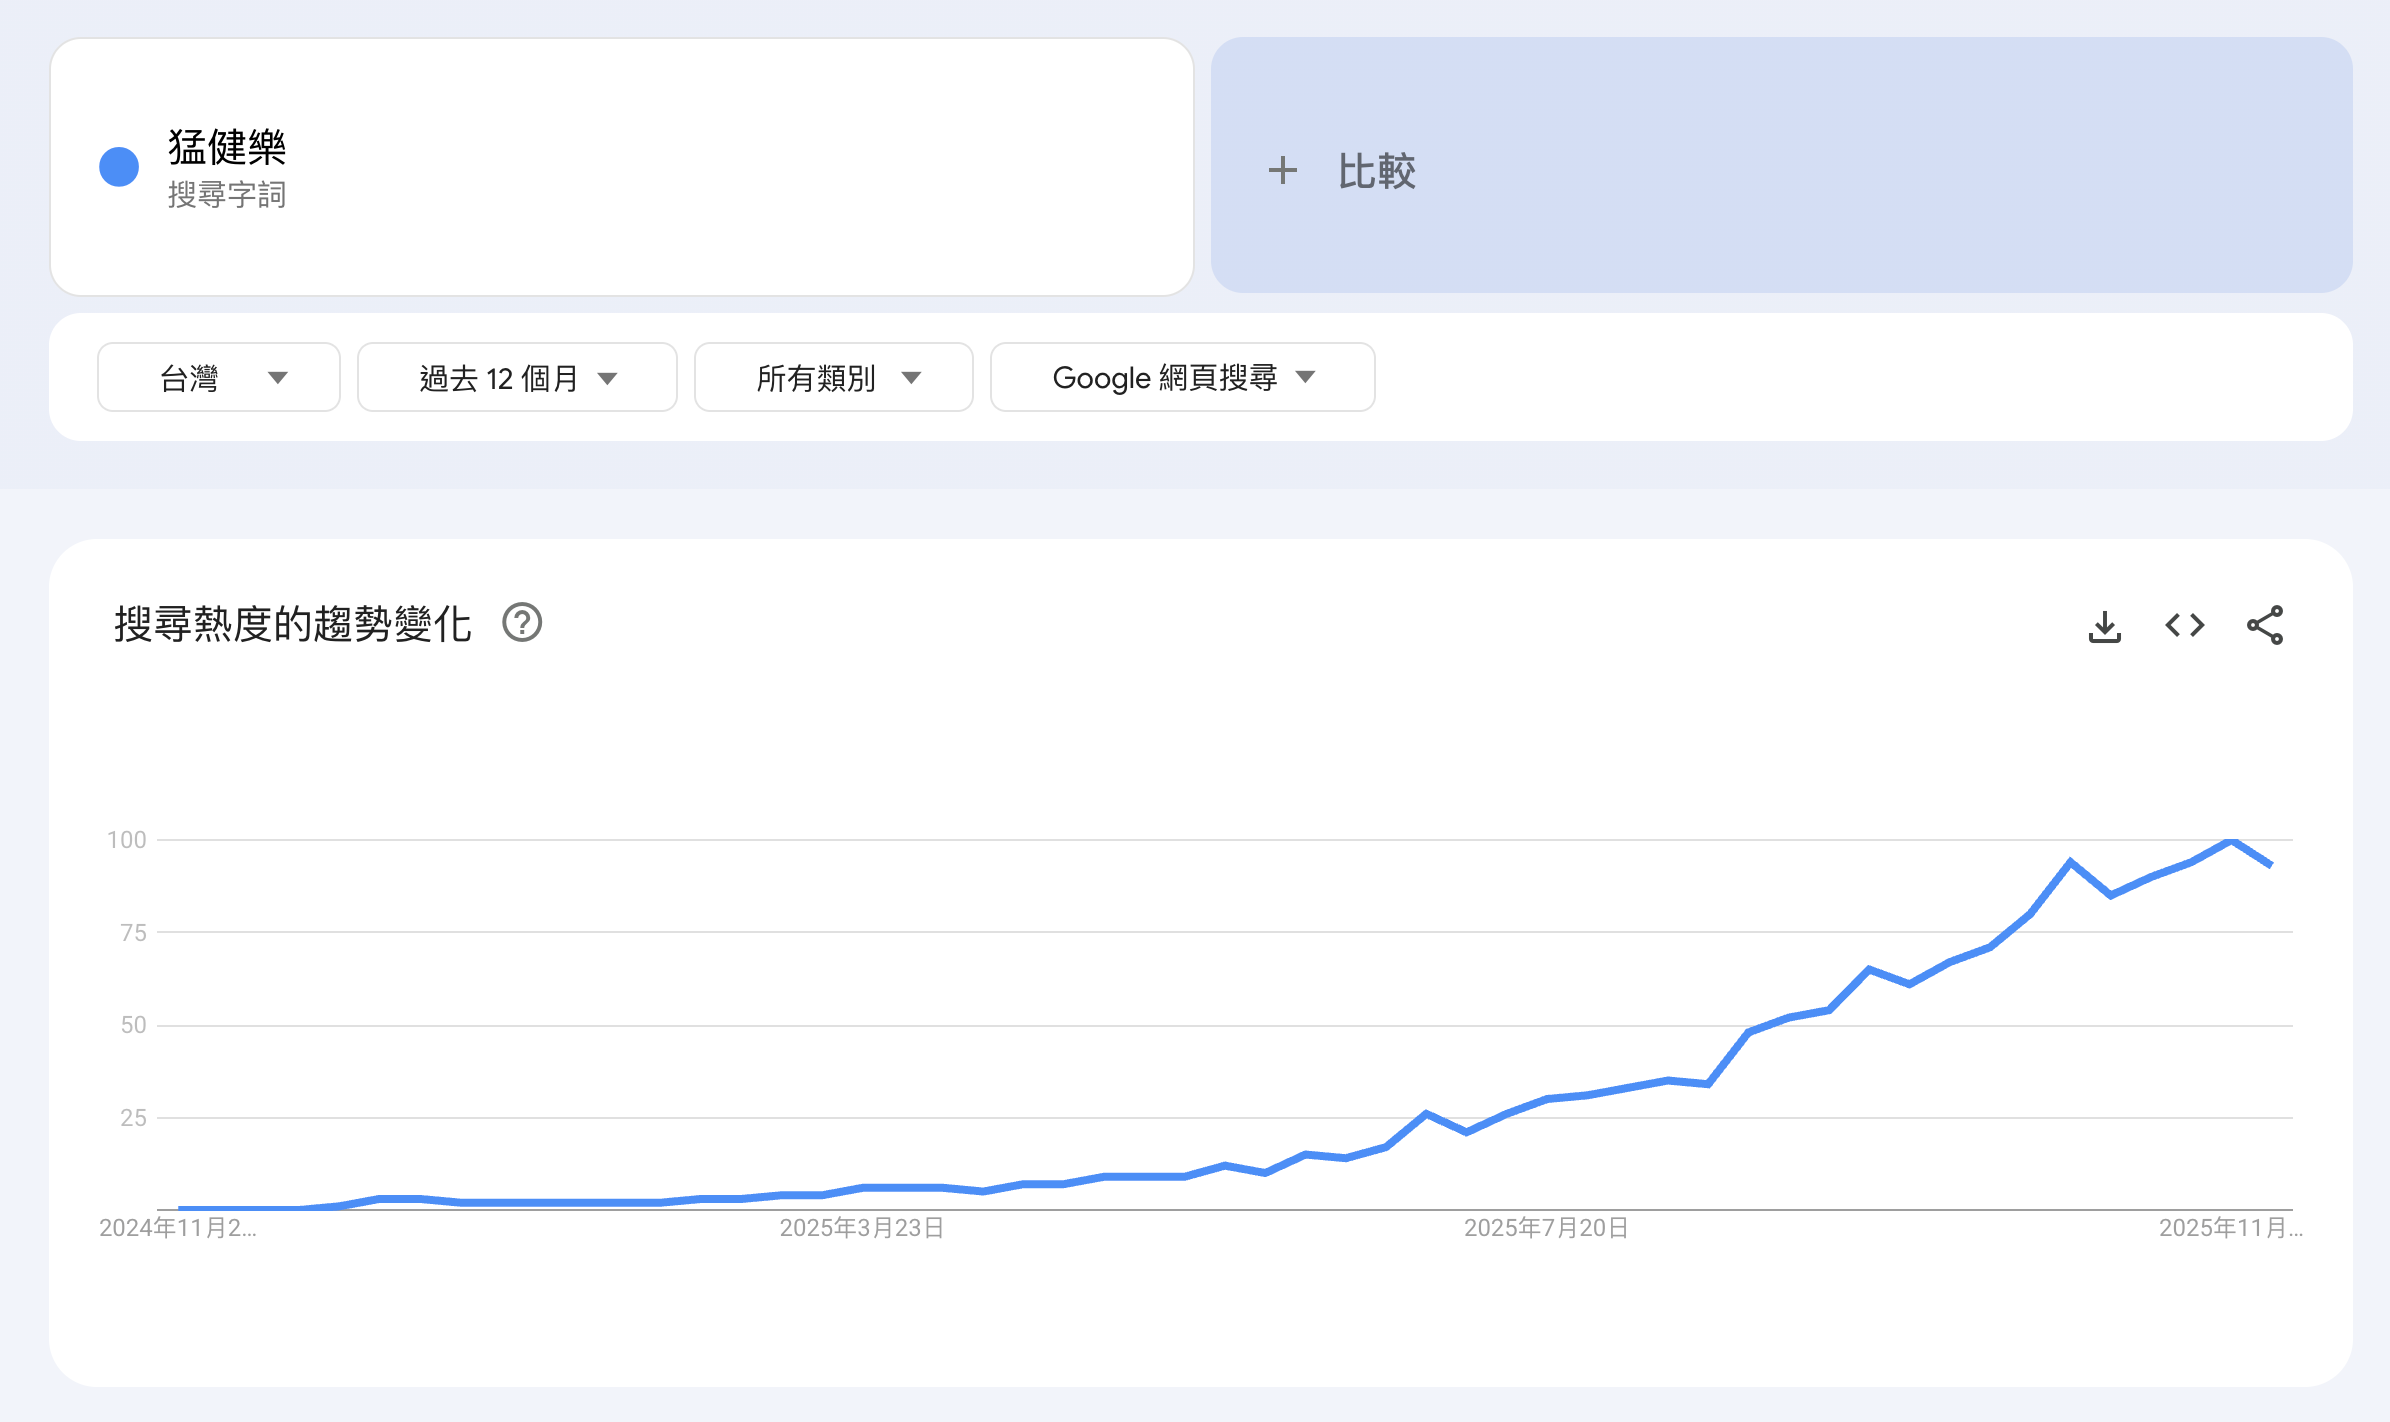Click the trend line peak at 100
The width and height of the screenshot is (2390, 1422).
pyautogui.click(x=2231, y=841)
